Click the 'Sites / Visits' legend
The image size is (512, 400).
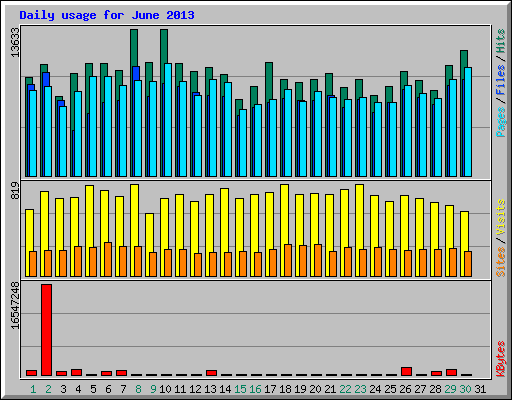501,238
